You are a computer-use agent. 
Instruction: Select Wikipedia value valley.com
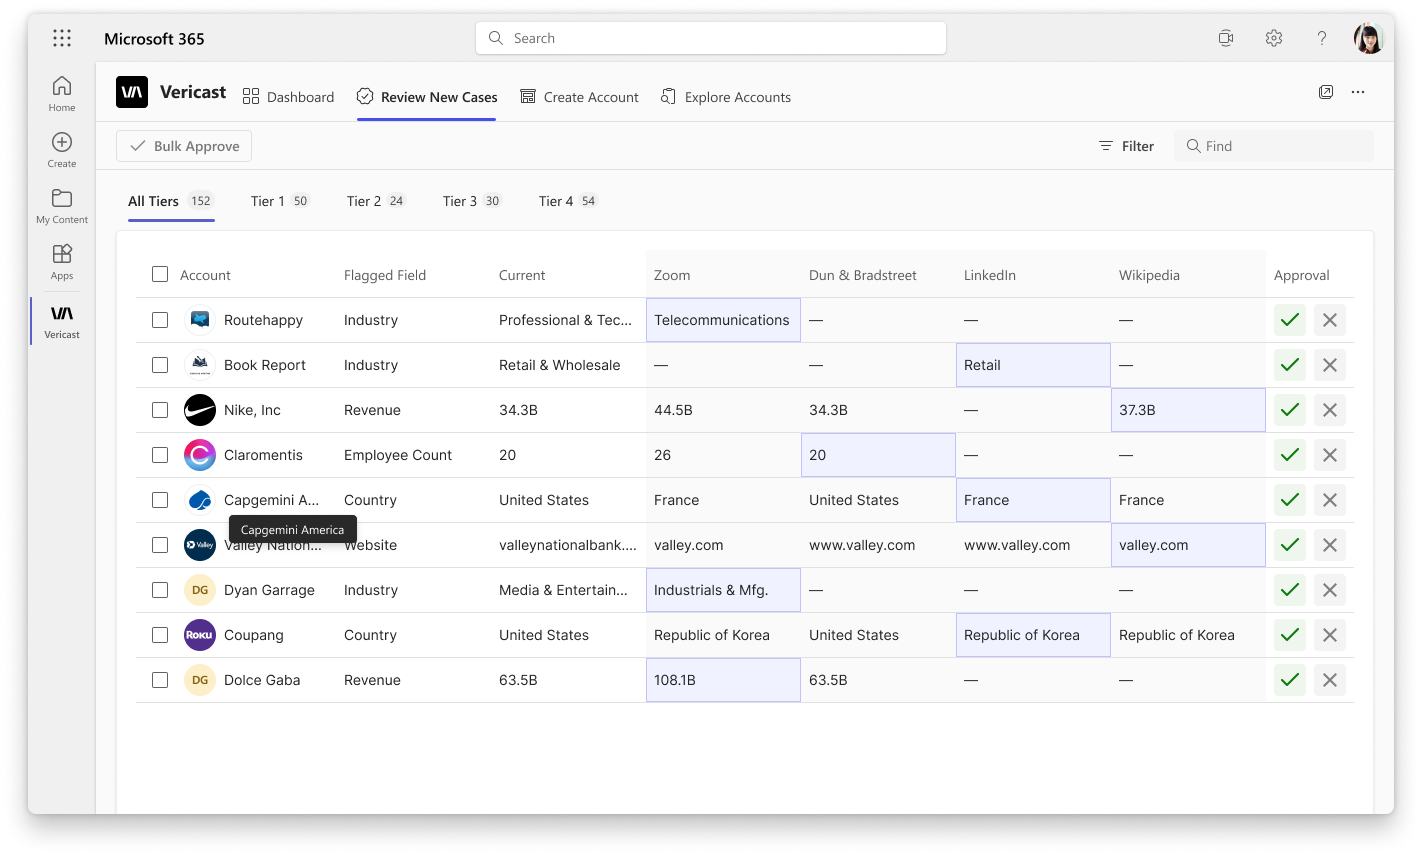coord(1188,545)
